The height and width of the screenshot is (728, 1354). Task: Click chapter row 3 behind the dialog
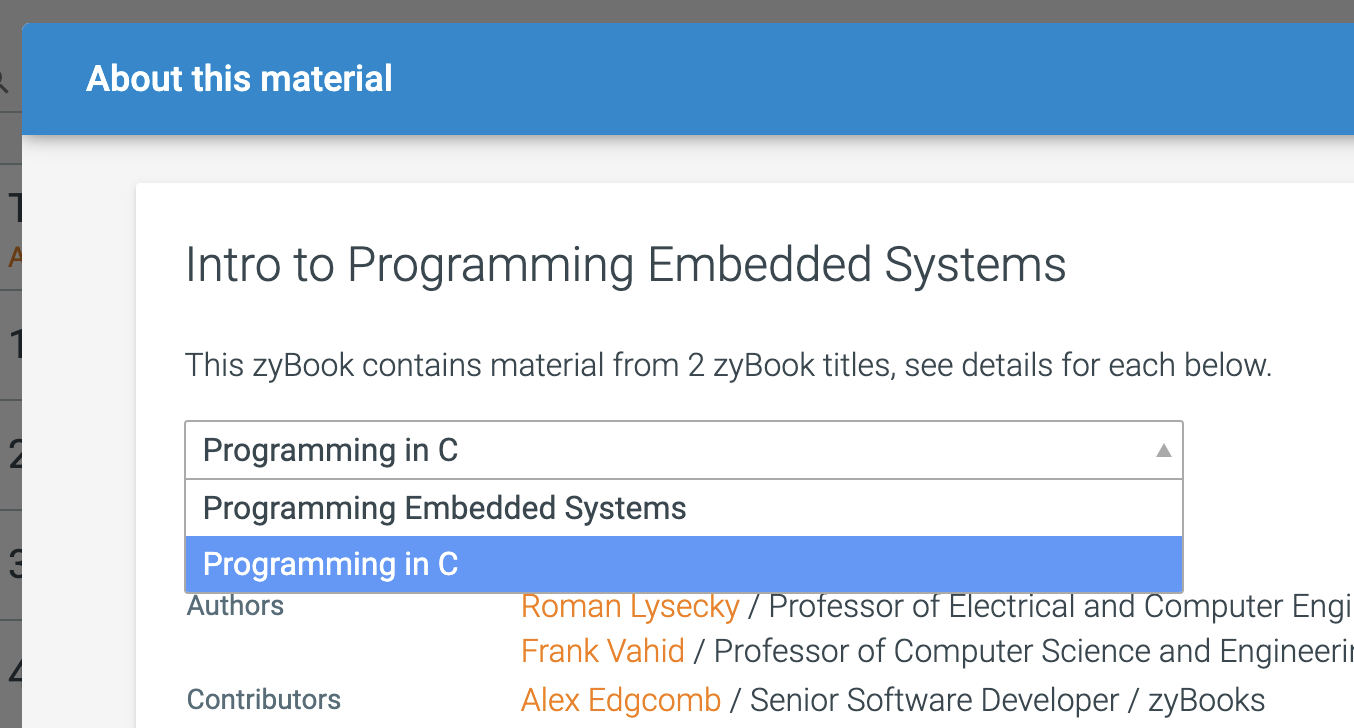11,565
